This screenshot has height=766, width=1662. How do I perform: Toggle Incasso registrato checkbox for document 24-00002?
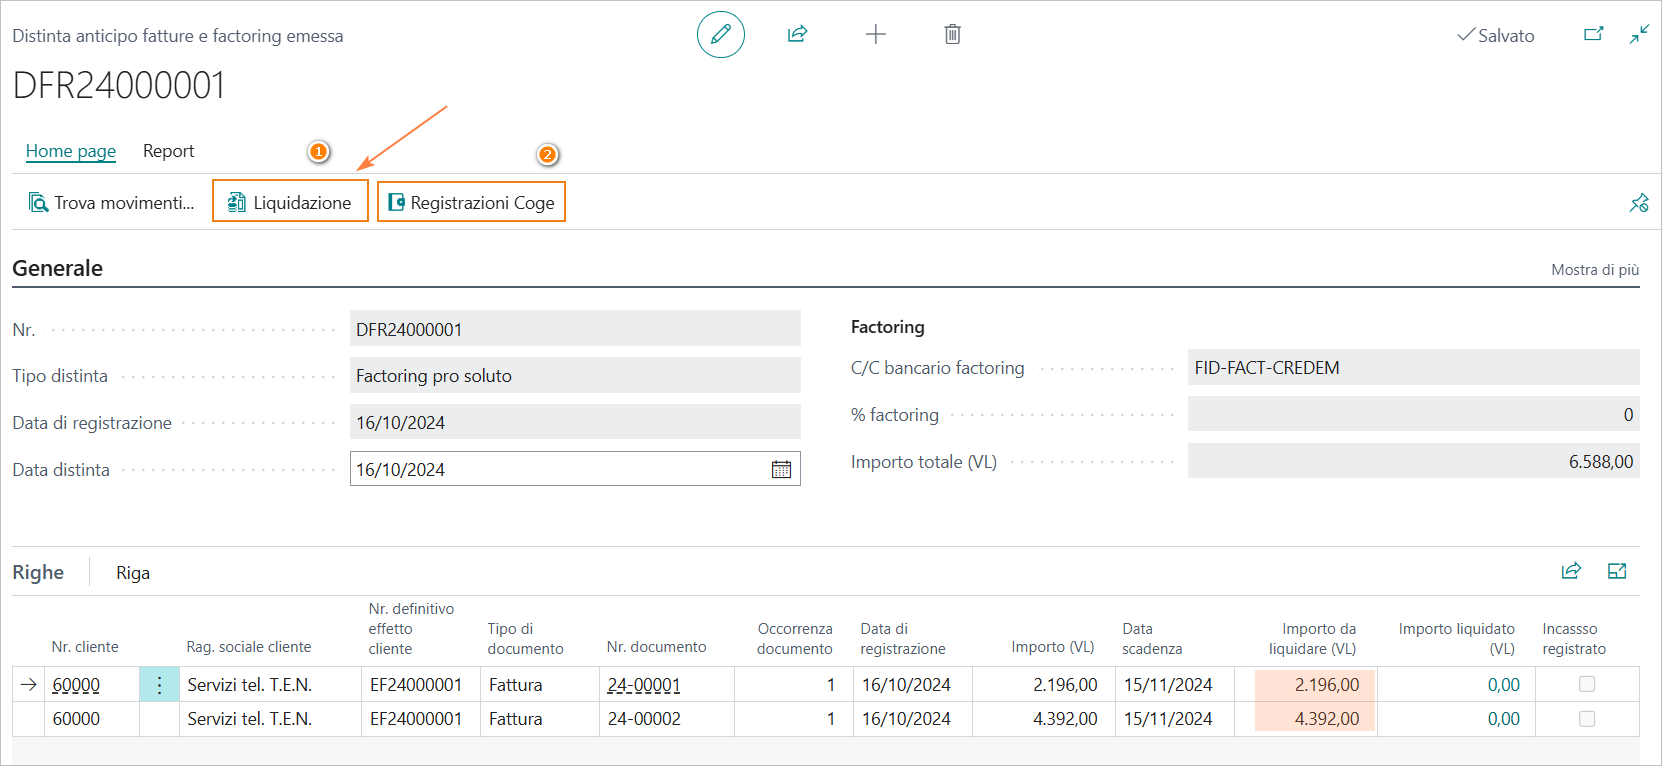tap(1586, 718)
